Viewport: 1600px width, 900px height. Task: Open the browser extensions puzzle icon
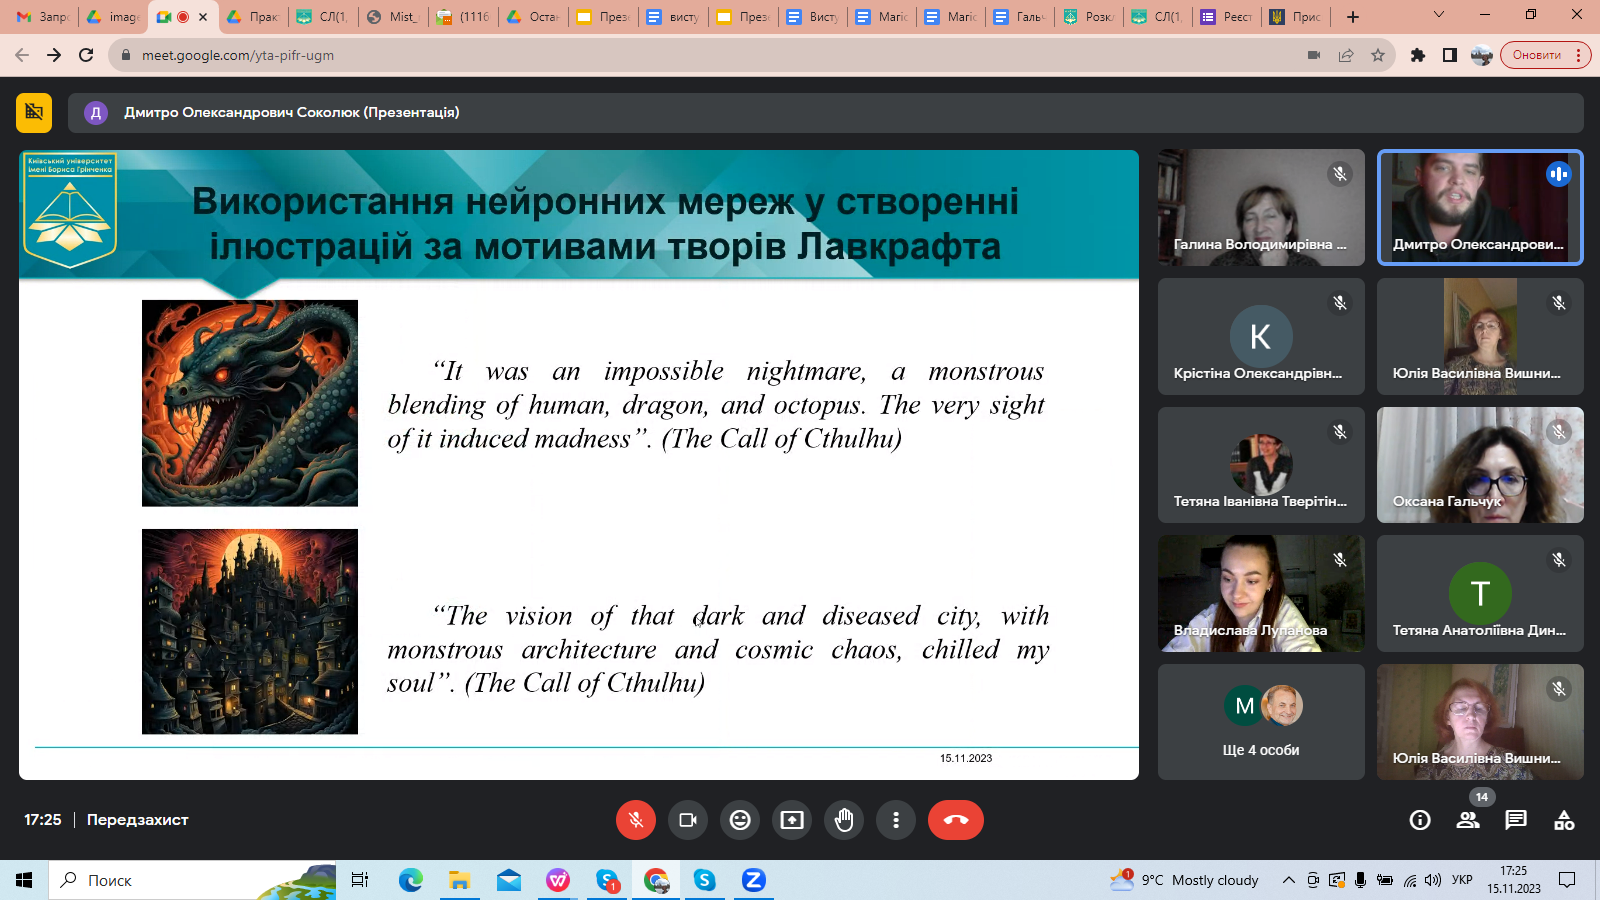tap(1417, 55)
